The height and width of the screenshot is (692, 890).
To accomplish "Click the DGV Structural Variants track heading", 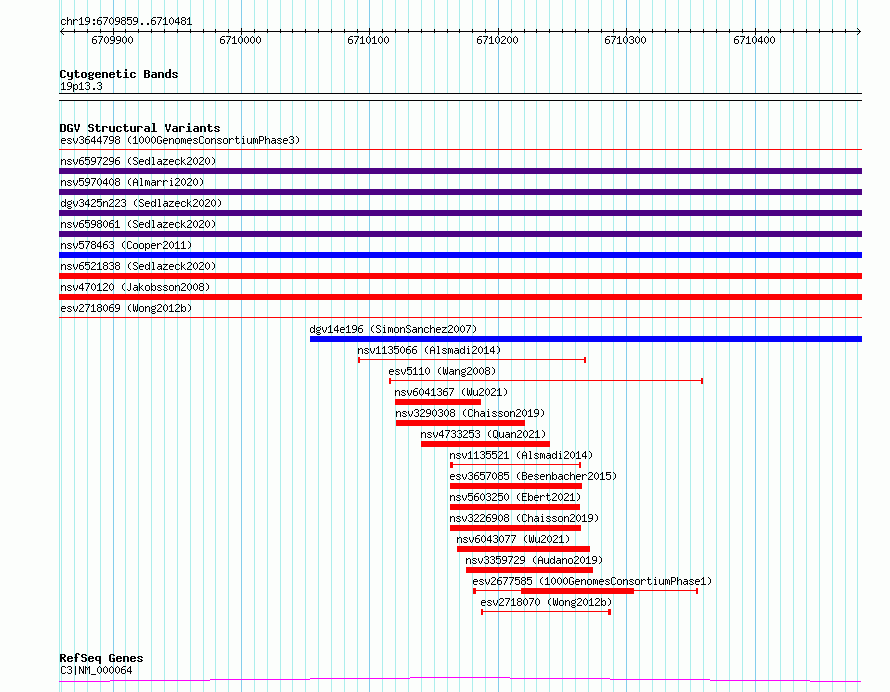I will pyautogui.click(x=140, y=128).
